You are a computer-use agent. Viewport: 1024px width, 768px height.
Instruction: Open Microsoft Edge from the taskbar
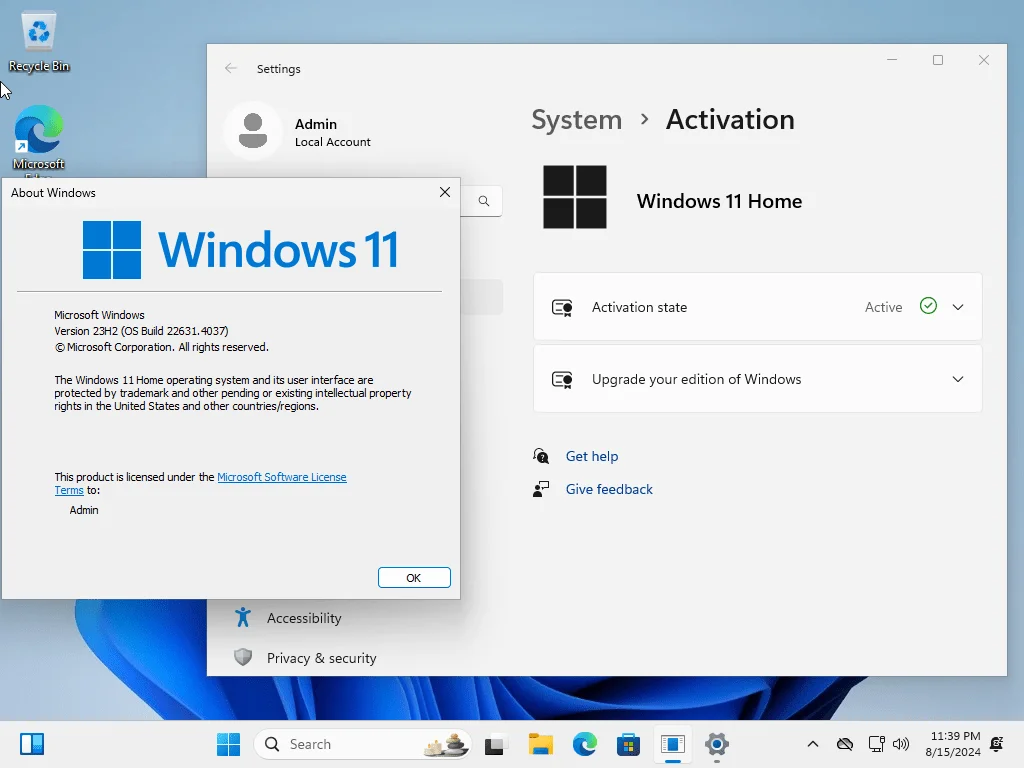pyautogui.click(x=584, y=744)
